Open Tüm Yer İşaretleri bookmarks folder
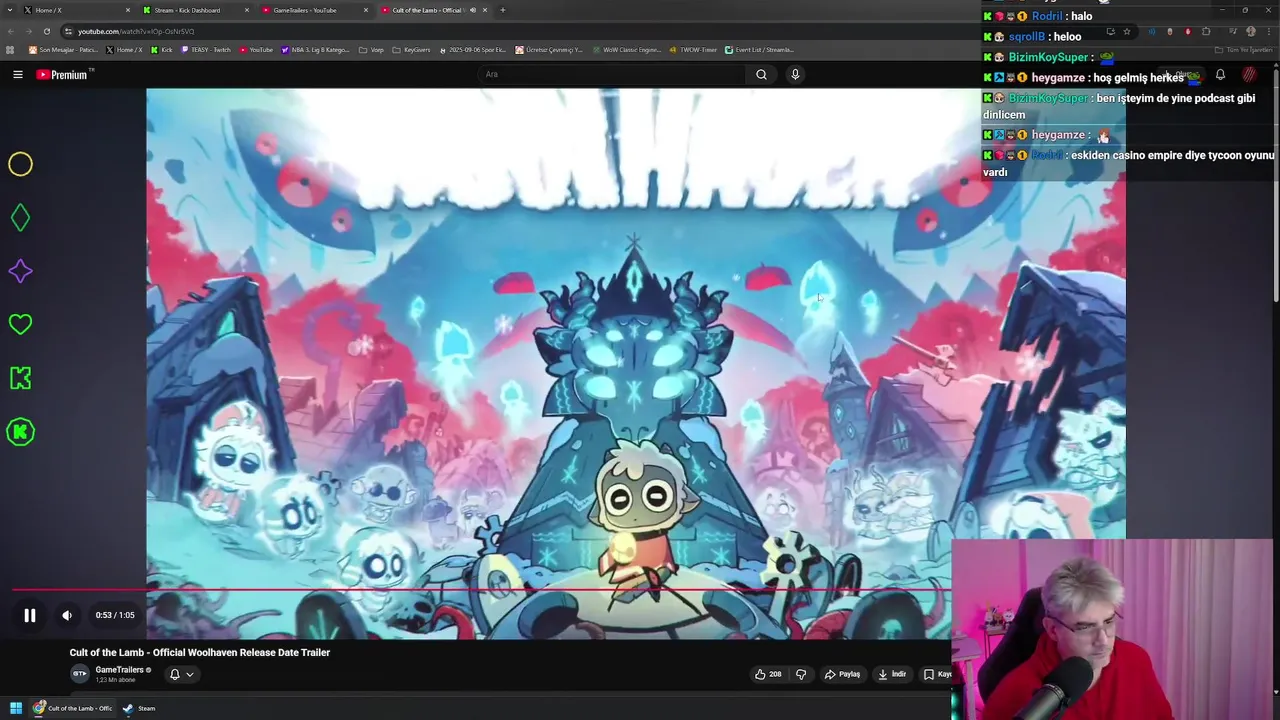This screenshot has width=1280, height=720. [1243, 50]
